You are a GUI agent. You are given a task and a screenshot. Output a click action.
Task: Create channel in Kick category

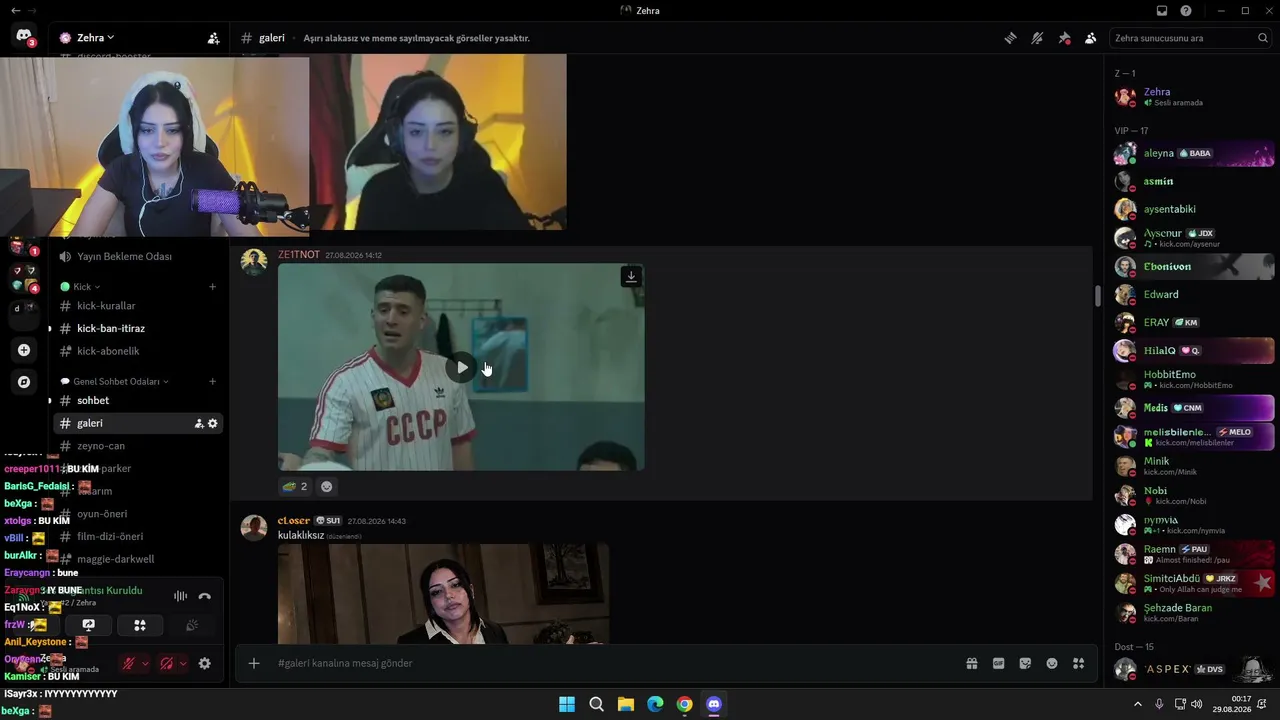212,287
